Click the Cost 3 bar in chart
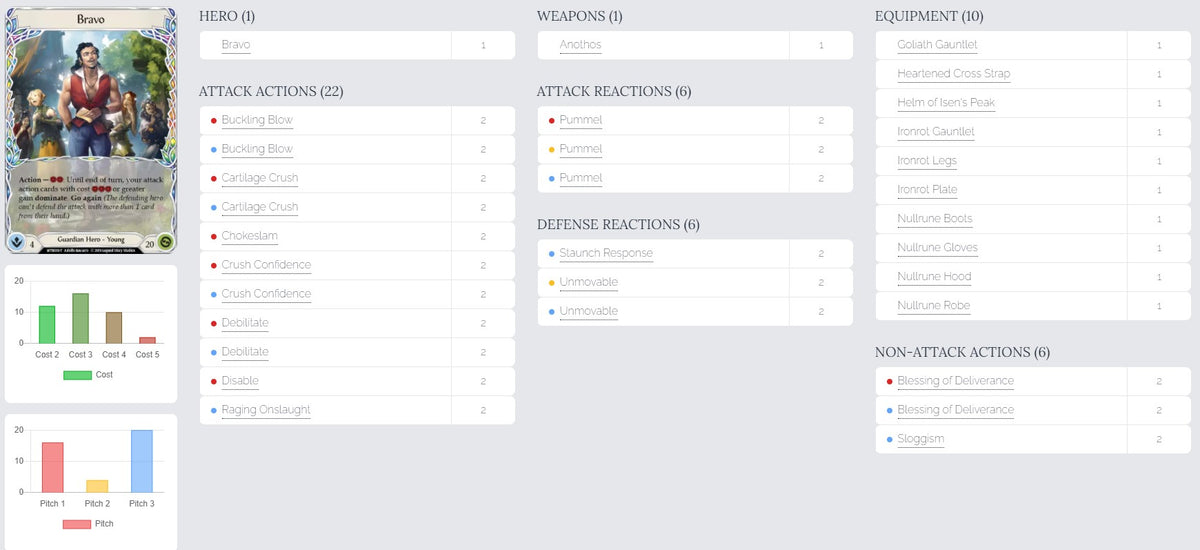 pyautogui.click(x=81, y=318)
